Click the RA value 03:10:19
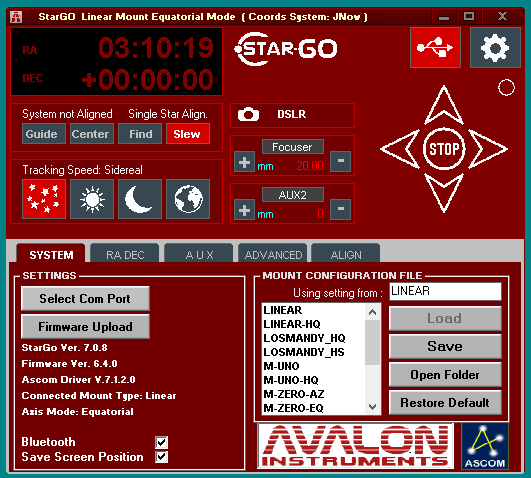531x478 pixels. pyautogui.click(x=156, y=48)
